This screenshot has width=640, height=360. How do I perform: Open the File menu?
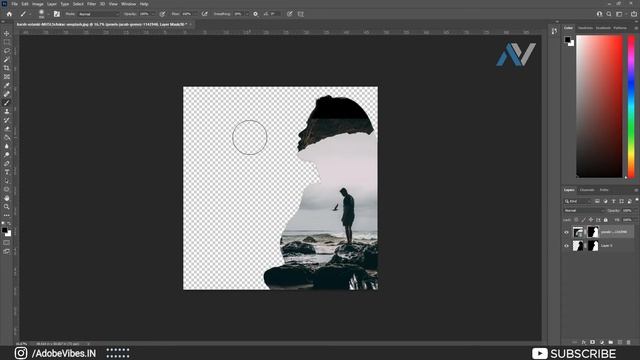[14, 4]
